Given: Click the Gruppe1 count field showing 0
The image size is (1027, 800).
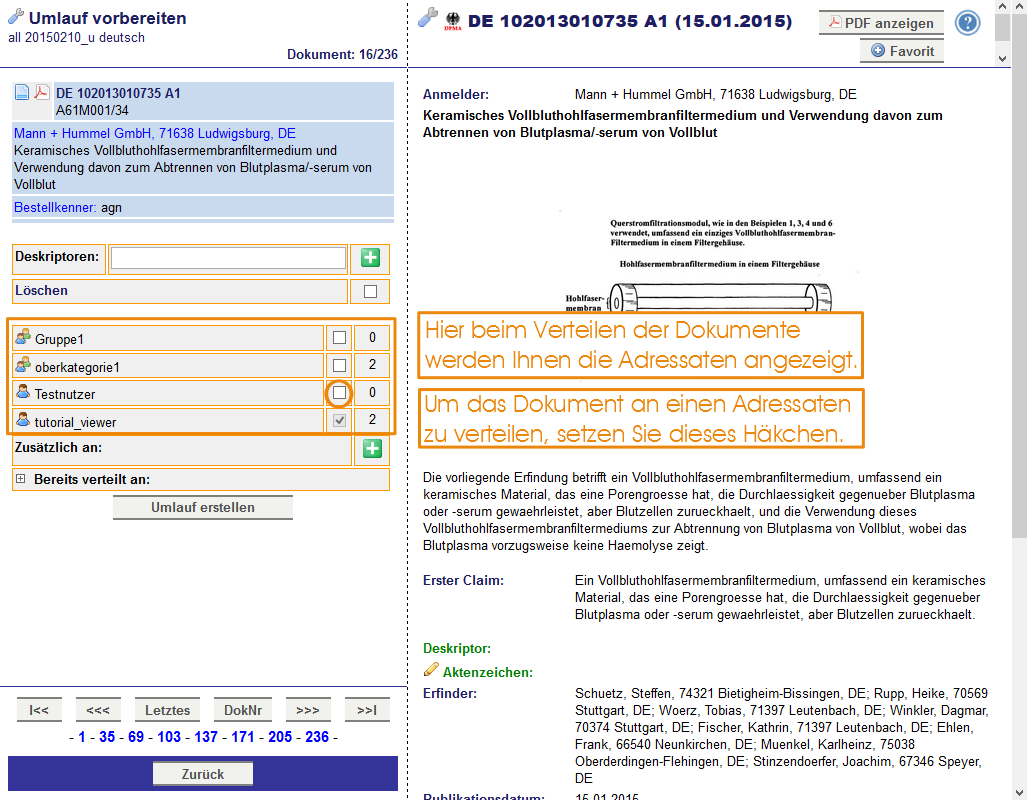Looking at the screenshot, I should coord(372,338).
